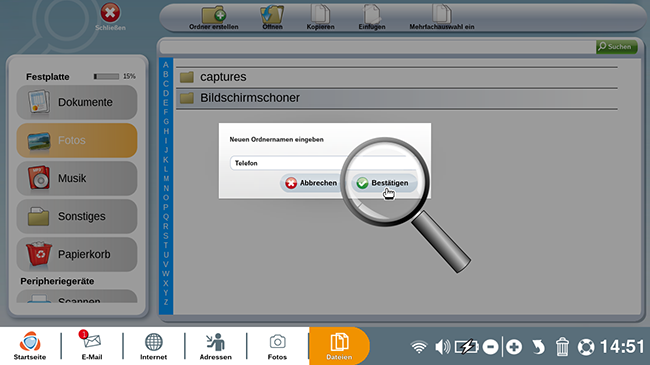Jump to letter M in the alphabet index

pyautogui.click(x=166, y=179)
